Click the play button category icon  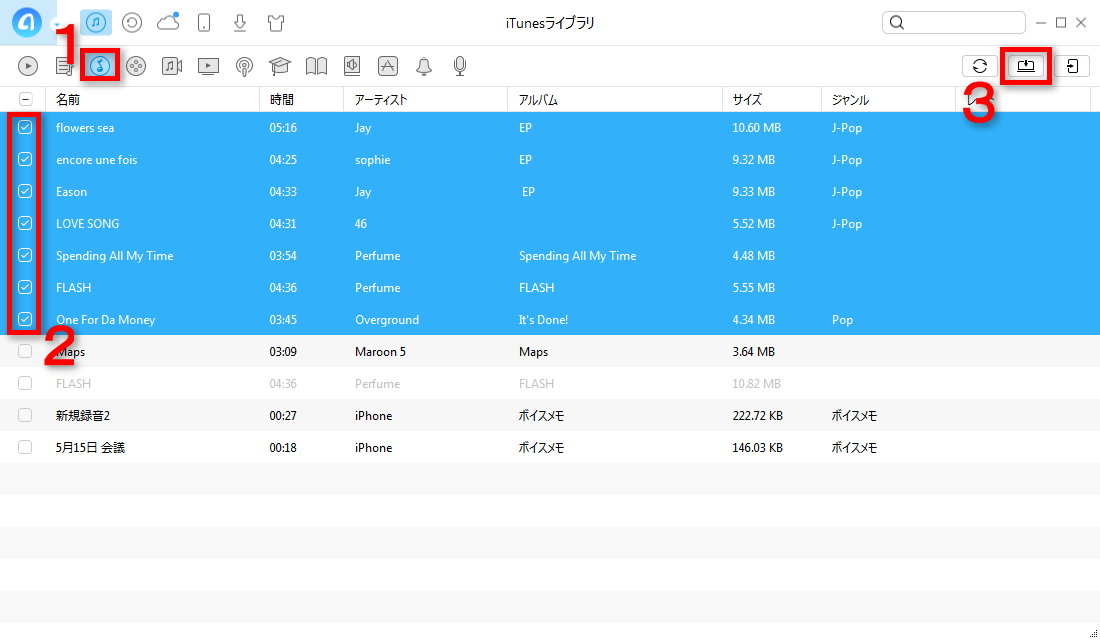28,66
